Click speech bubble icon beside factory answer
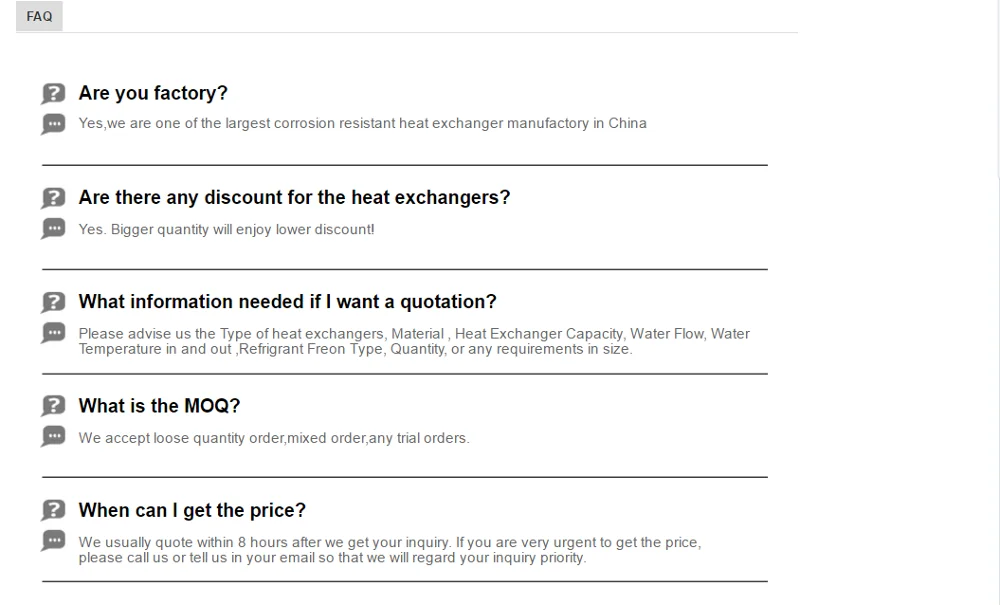 coord(54,124)
